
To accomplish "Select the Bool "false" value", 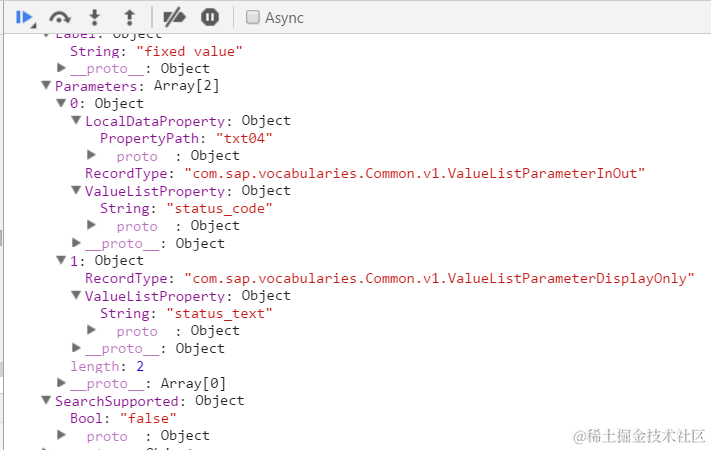I will [148, 418].
